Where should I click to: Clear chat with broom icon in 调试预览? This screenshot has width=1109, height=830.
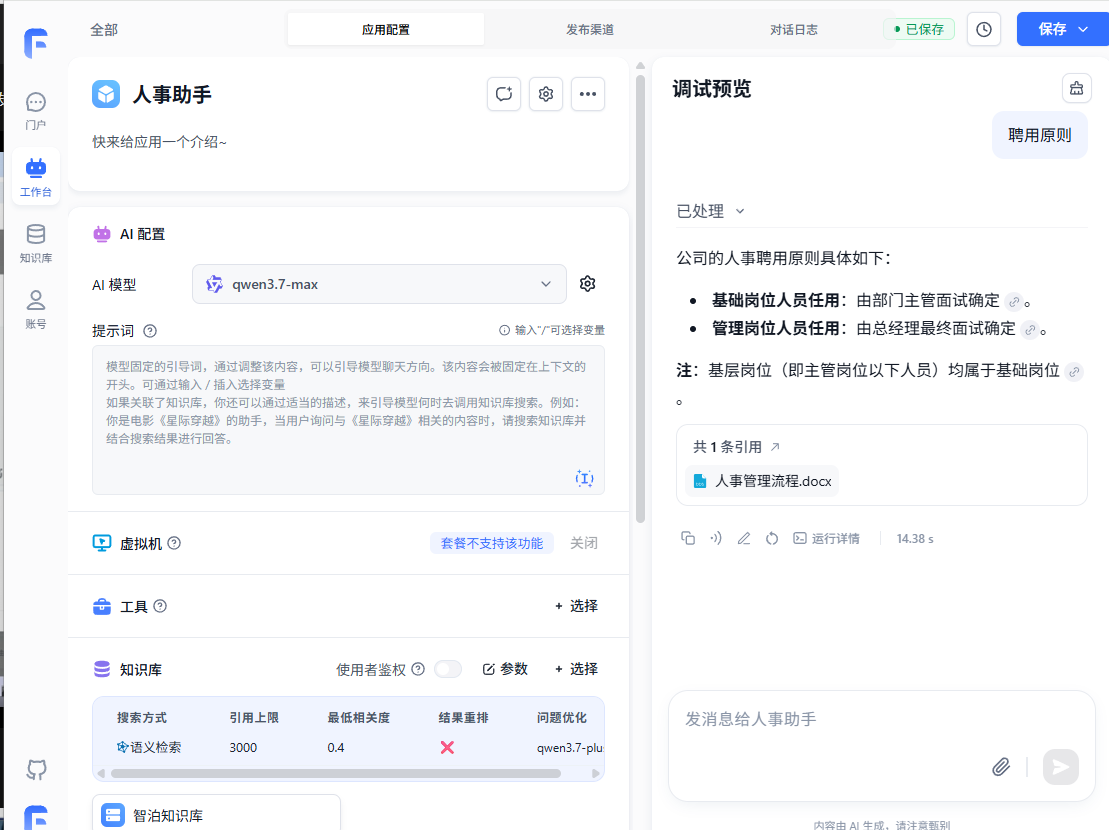pyautogui.click(x=1076, y=88)
